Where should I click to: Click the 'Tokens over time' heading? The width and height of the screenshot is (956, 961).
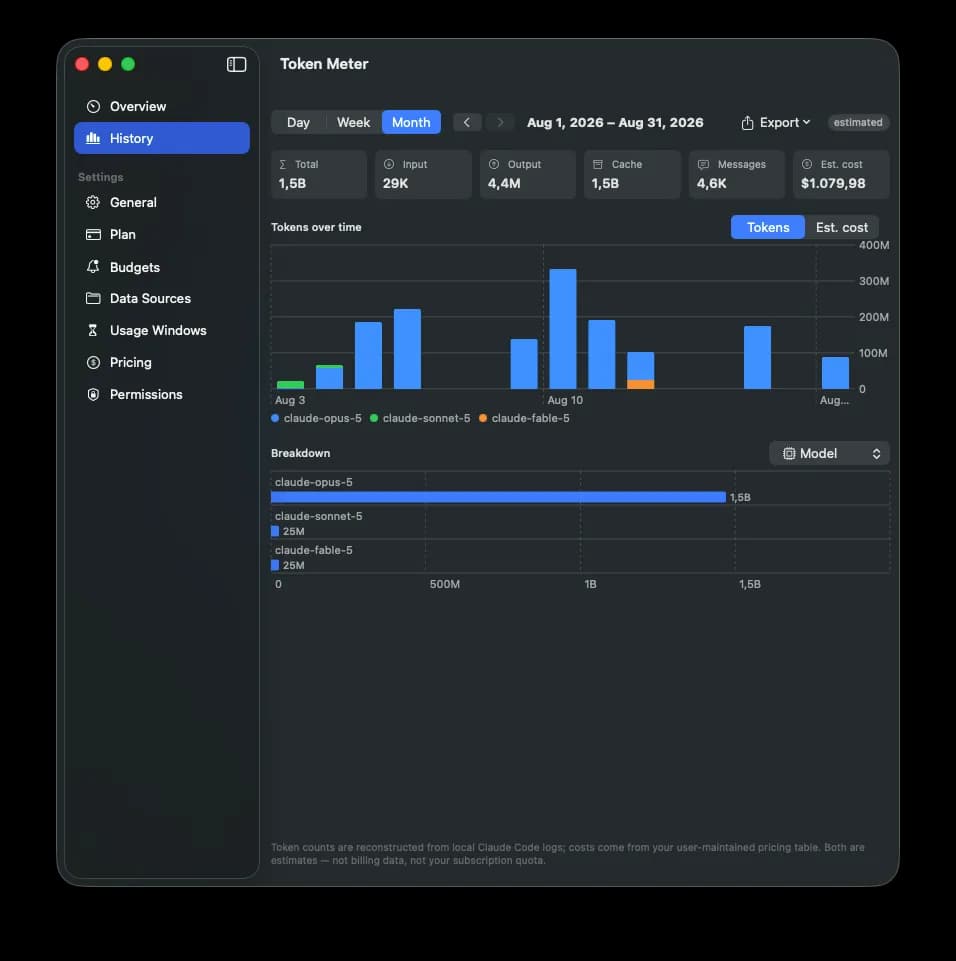316,227
